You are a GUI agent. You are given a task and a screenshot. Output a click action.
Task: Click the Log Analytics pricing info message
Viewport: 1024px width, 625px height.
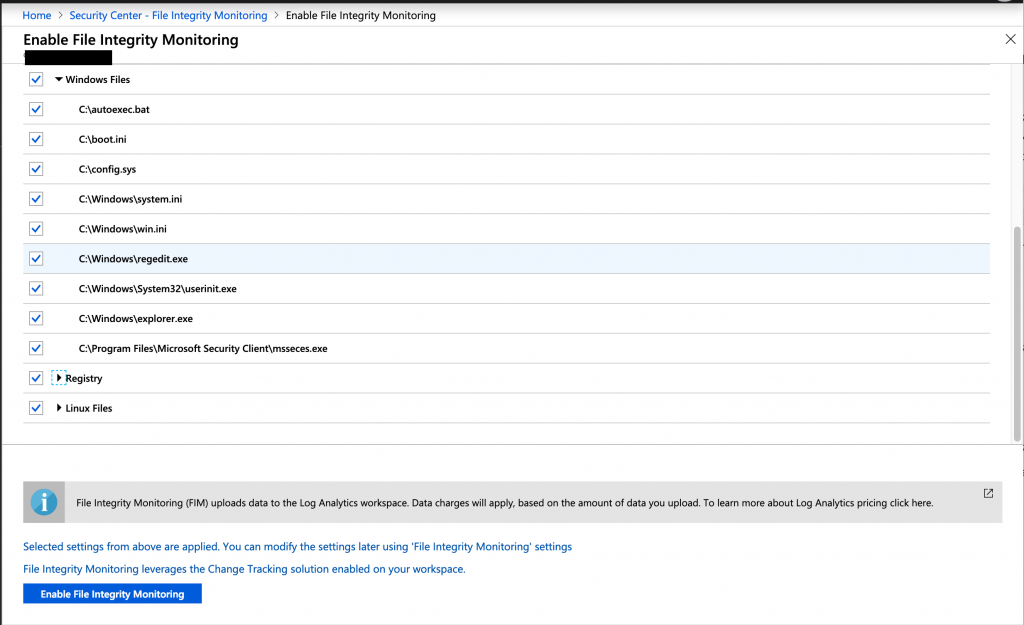504,503
